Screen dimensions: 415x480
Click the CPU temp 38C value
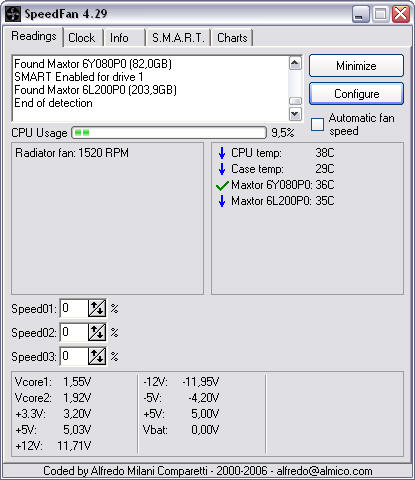point(325,153)
